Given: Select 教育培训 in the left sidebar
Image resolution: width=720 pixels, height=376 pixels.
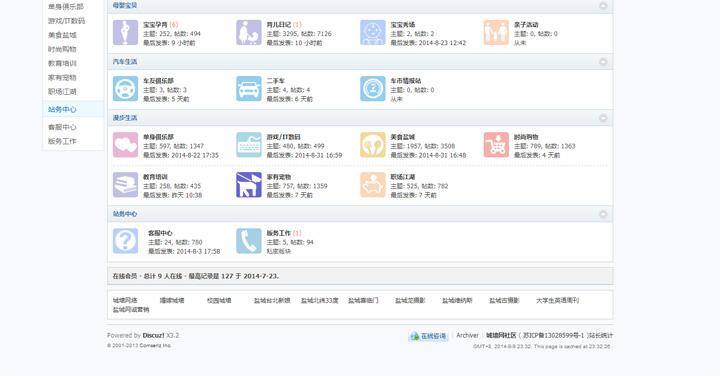Looking at the screenshot, I should click(62, 63).
